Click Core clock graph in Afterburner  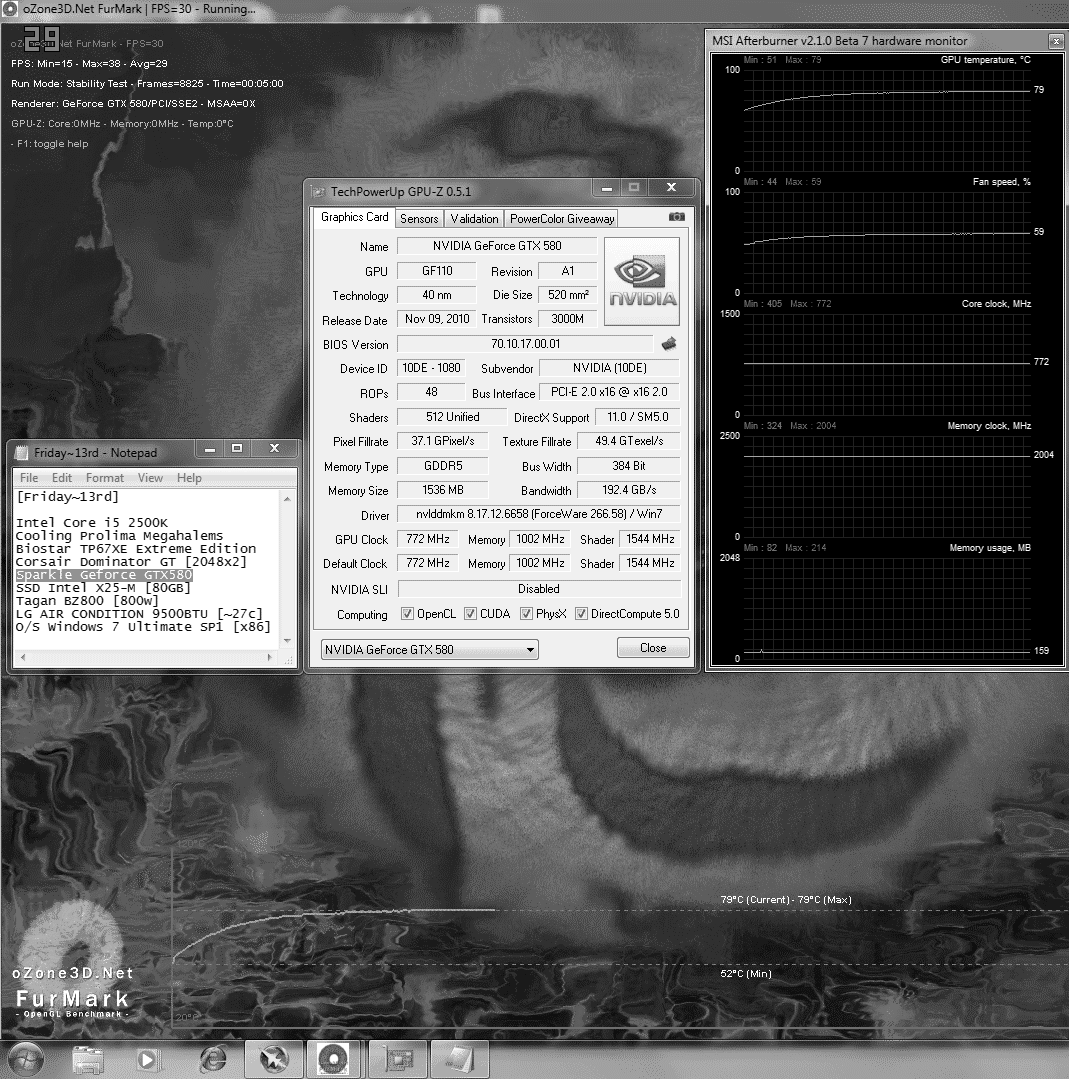pos(887,364)
